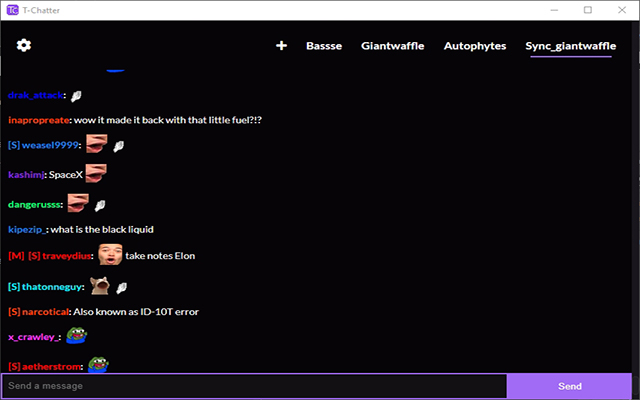Click the frog emote in x_crawley_'s message

77,336
